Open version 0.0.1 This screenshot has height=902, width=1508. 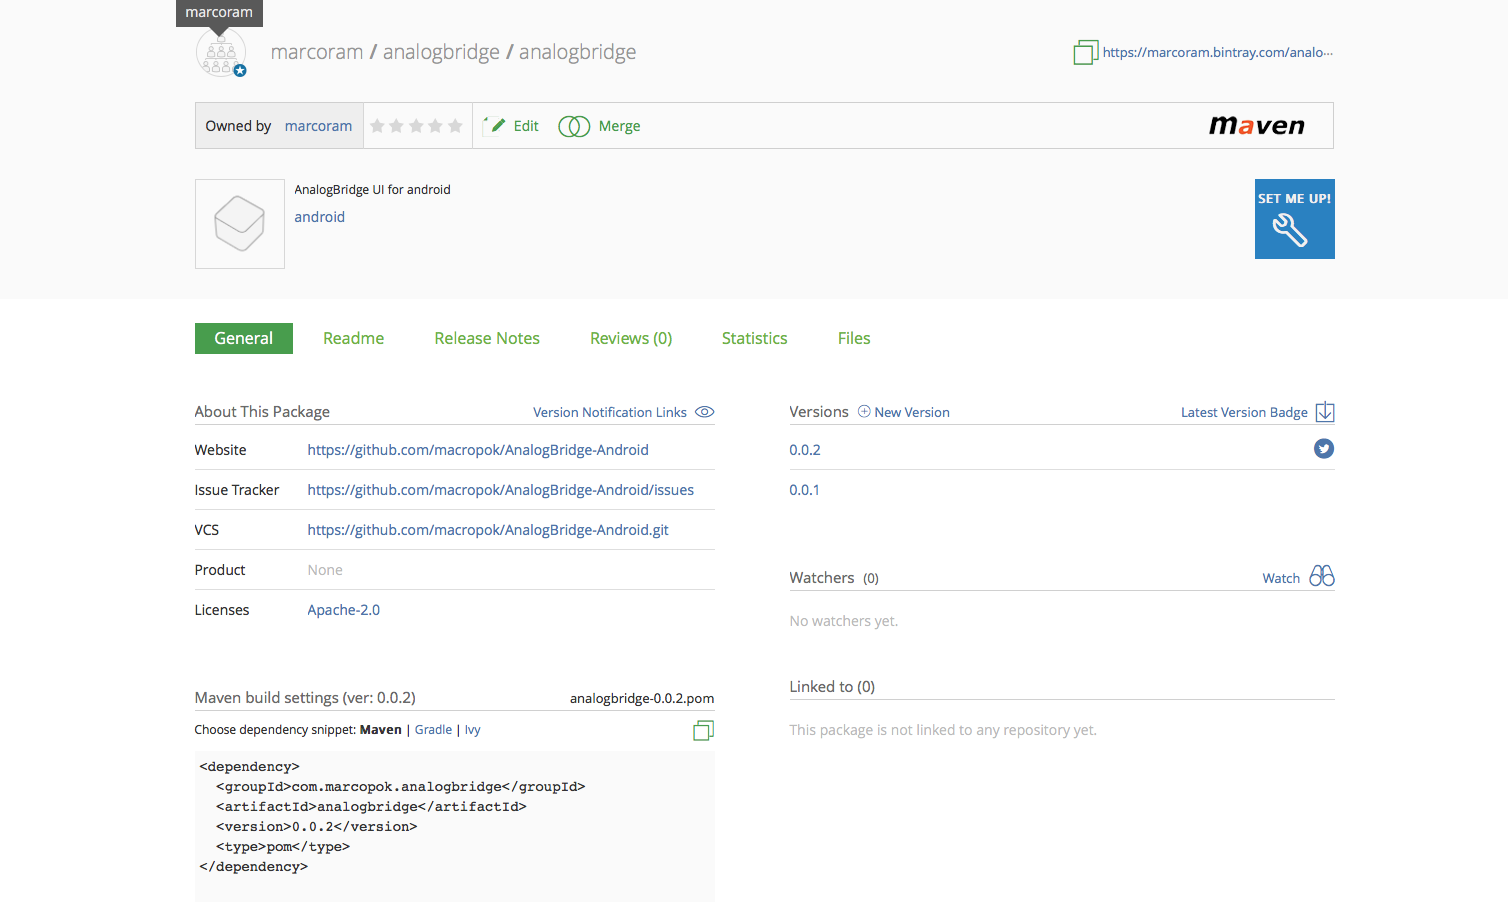(x=805, y=490)
